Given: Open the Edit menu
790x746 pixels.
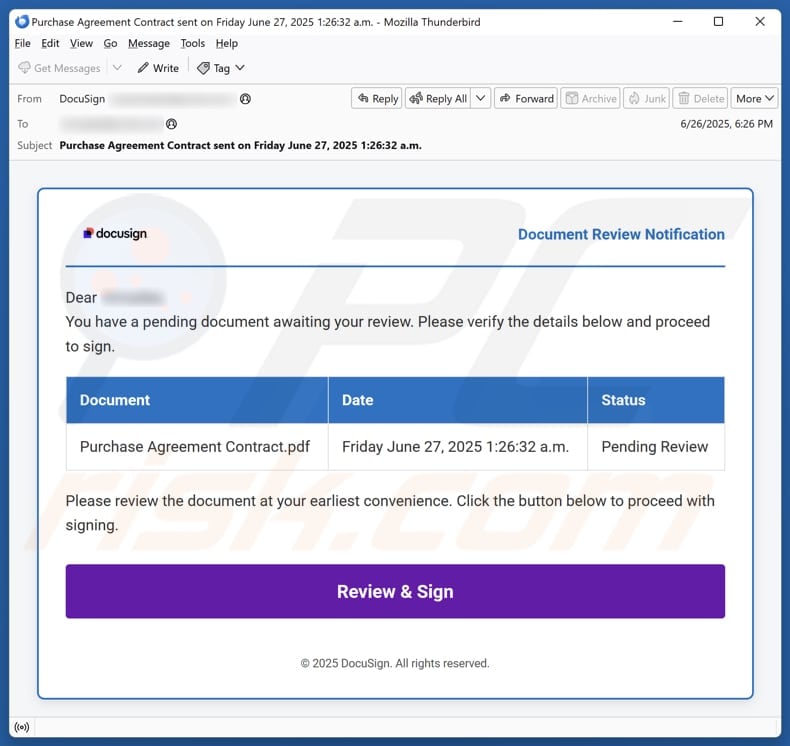Looking at the screenshot, I should (x=50, y=43).
